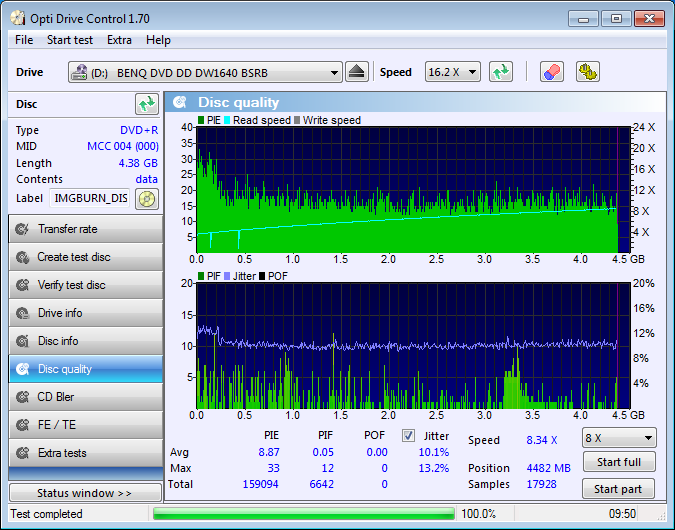The width and height of the screenshot is (675, 530).
Task: Click the elapsed time 09:50
Action: (x=622, y=514)
